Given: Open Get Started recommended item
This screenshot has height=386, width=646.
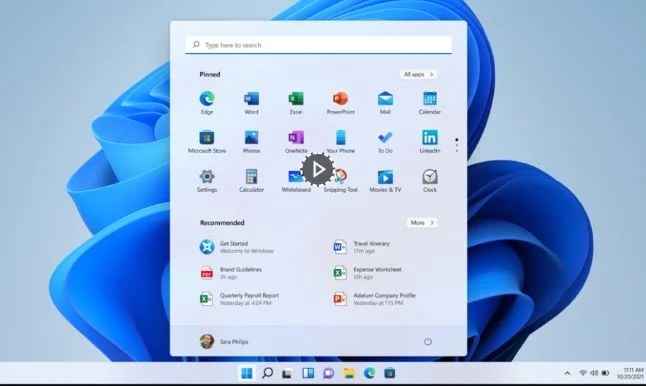Looking at the screenshot, I should tap(237, 247).
